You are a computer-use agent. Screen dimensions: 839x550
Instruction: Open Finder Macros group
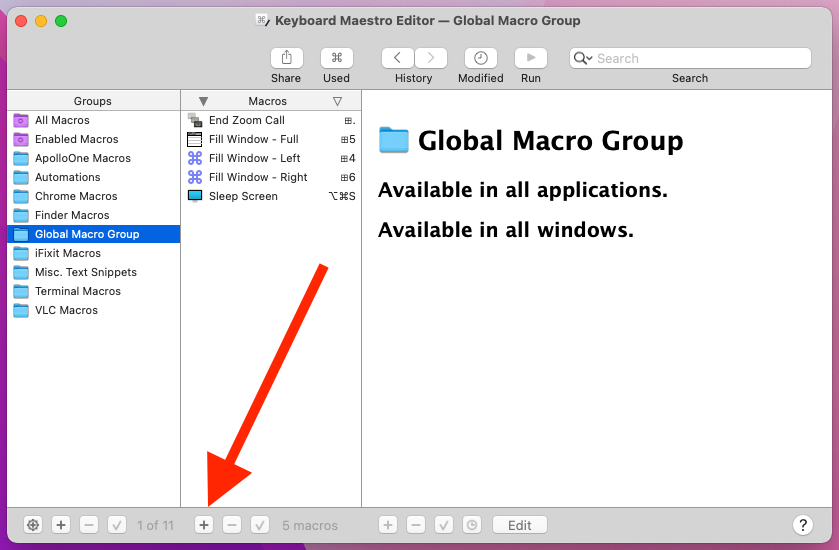point(94,215)
